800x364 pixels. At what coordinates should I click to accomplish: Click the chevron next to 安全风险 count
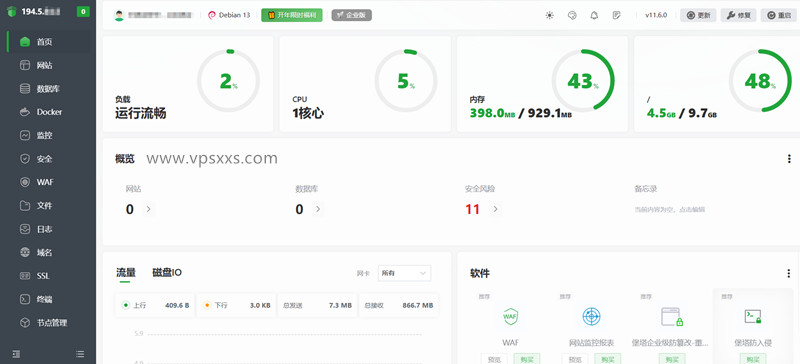pos(495,209)
